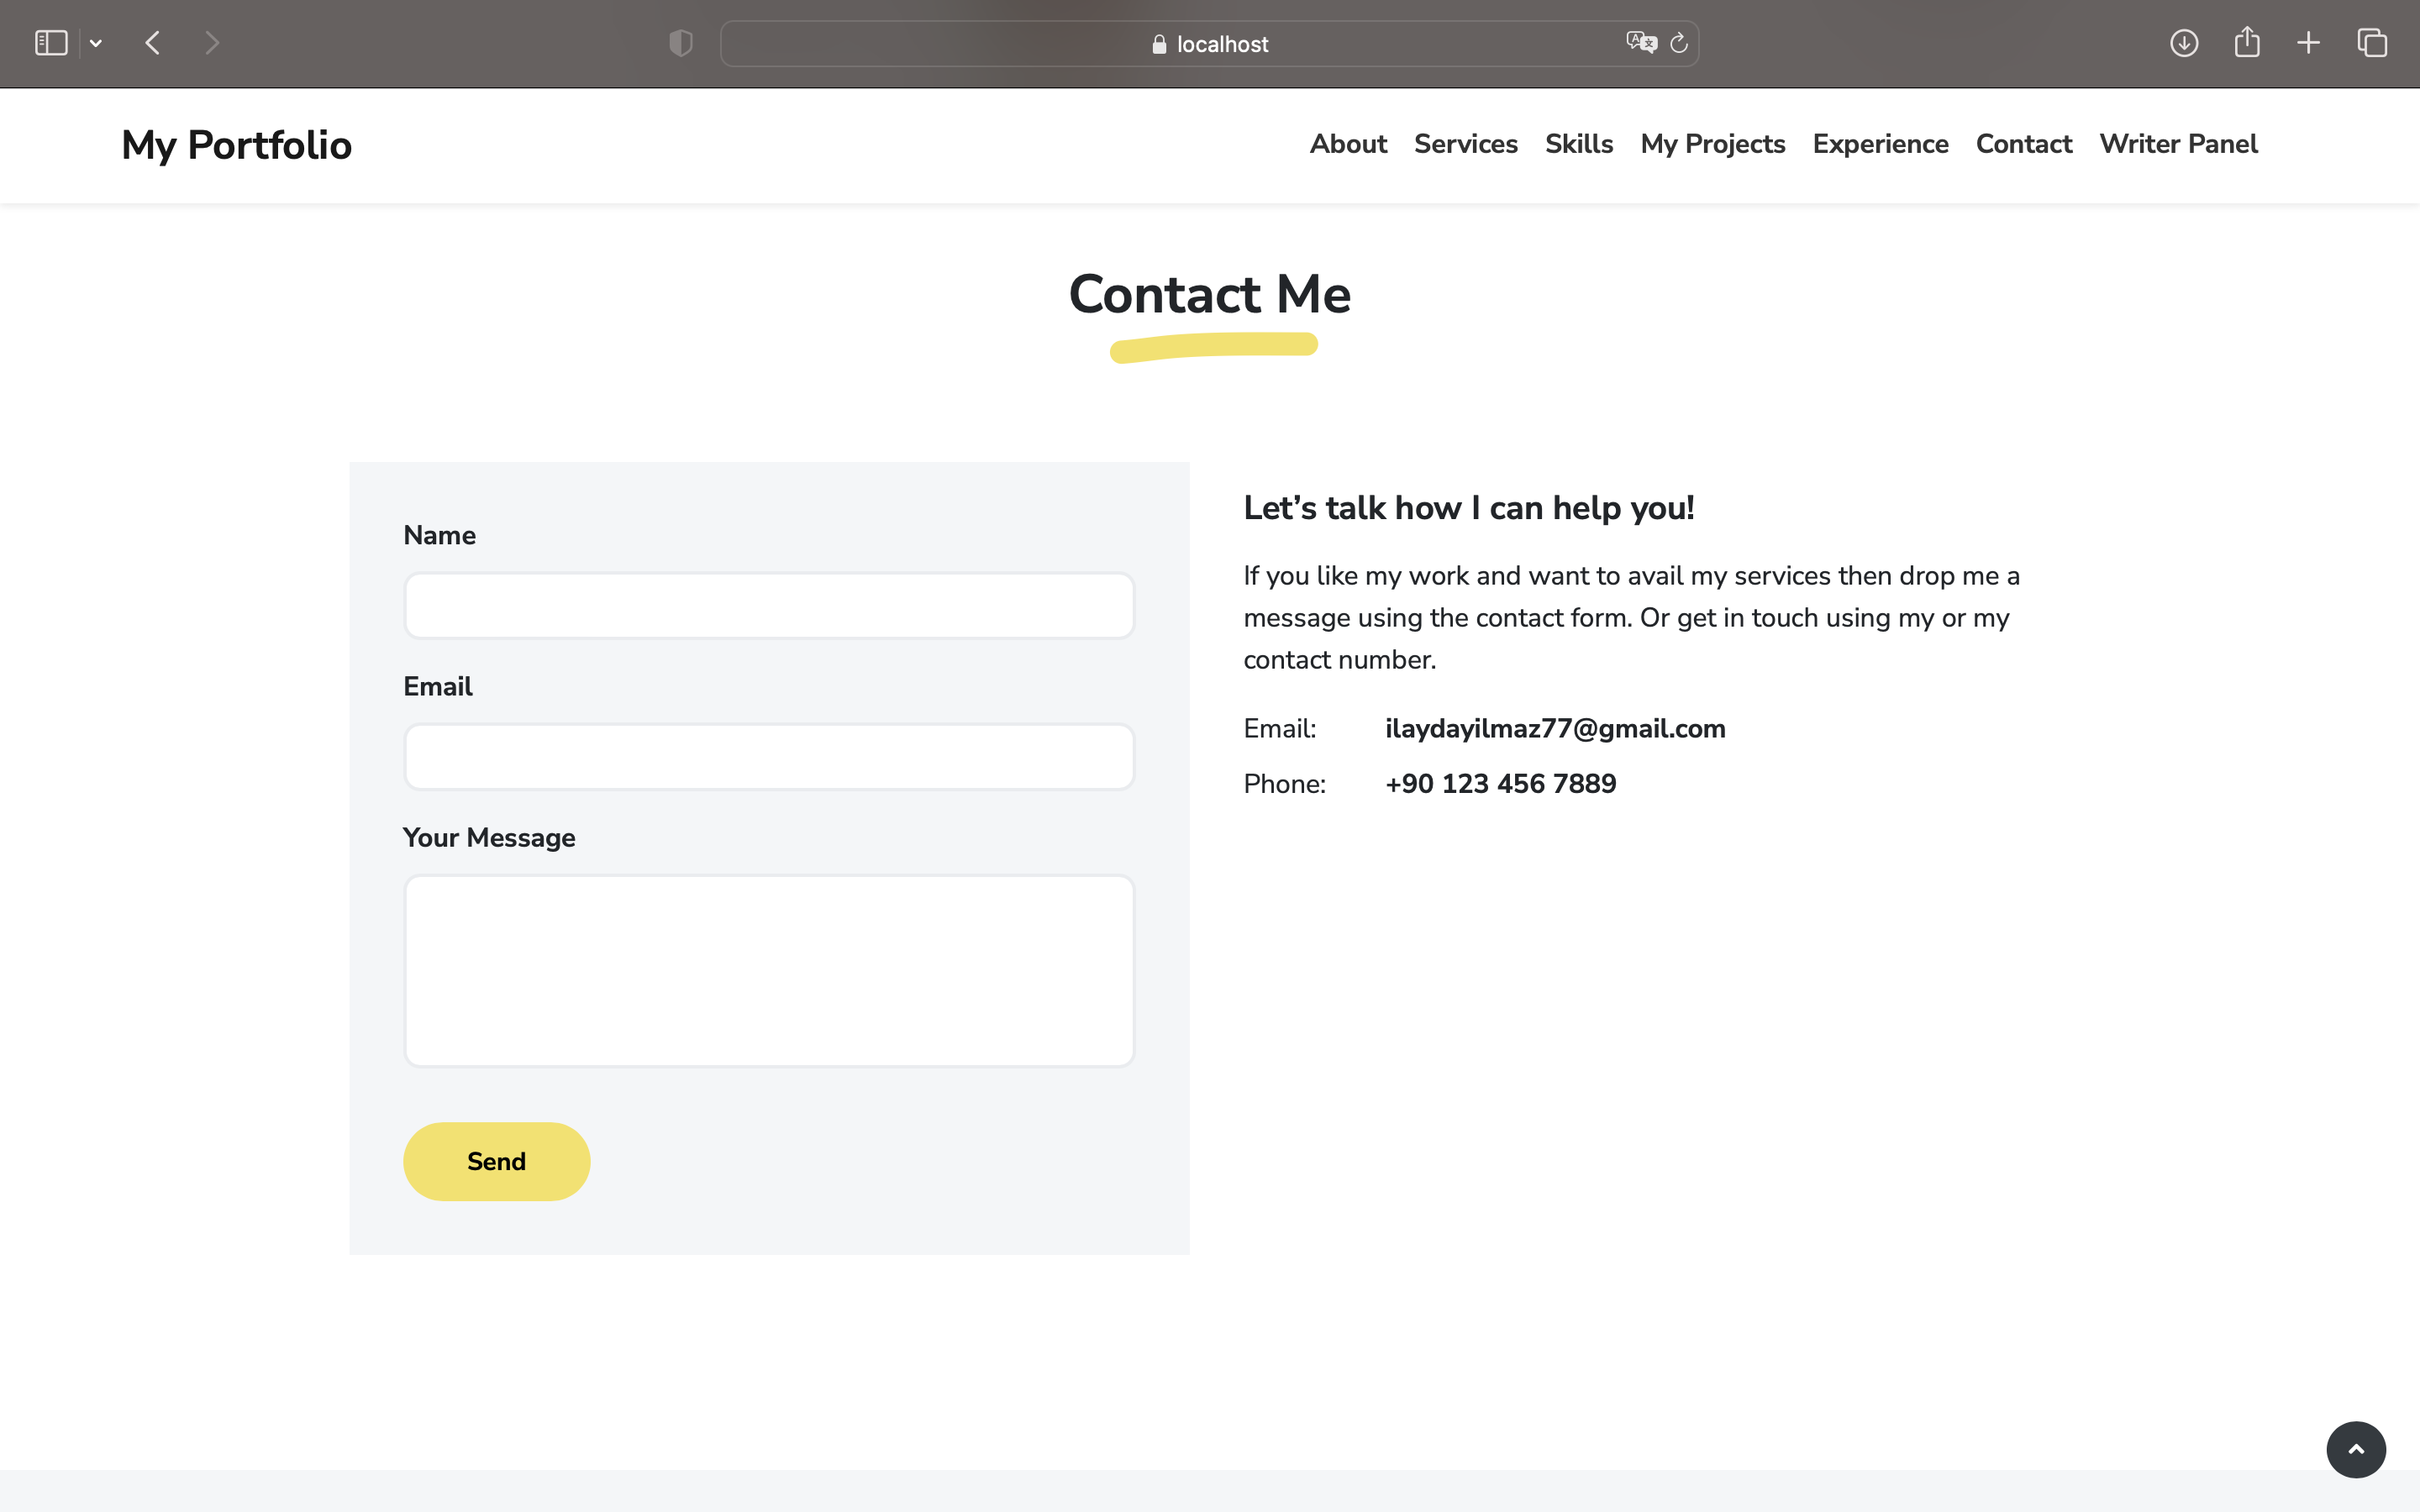Click the Your Message text area
This screenshot has width=2420, height=1512.
click(x=769, y=970)
